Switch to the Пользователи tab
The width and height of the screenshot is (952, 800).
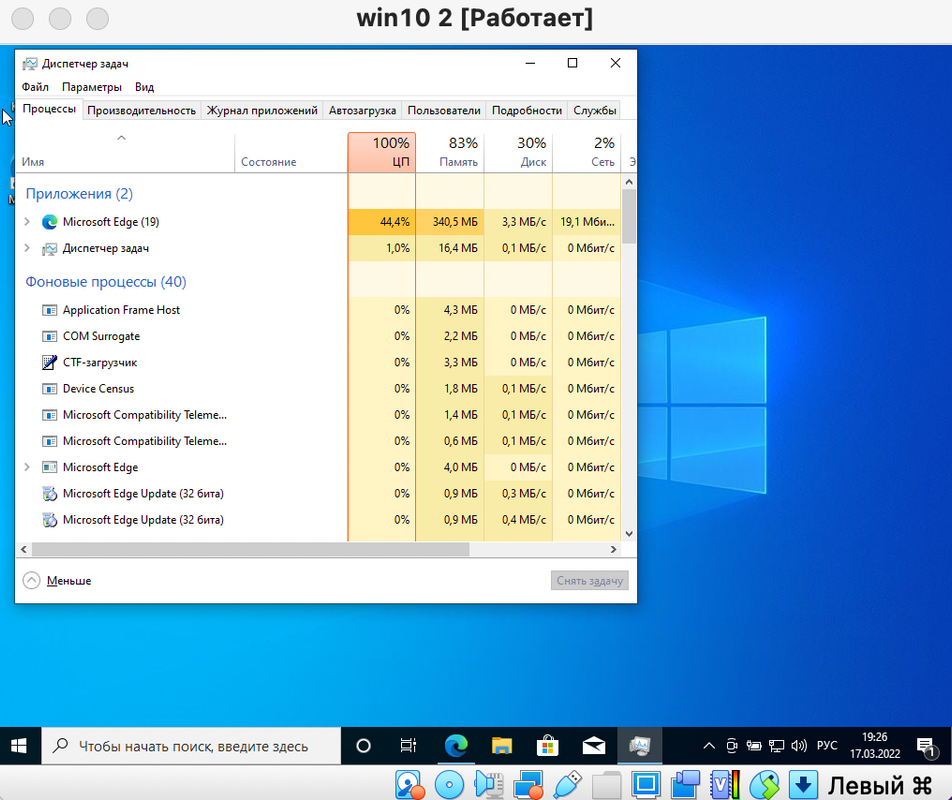click(444, 110)
